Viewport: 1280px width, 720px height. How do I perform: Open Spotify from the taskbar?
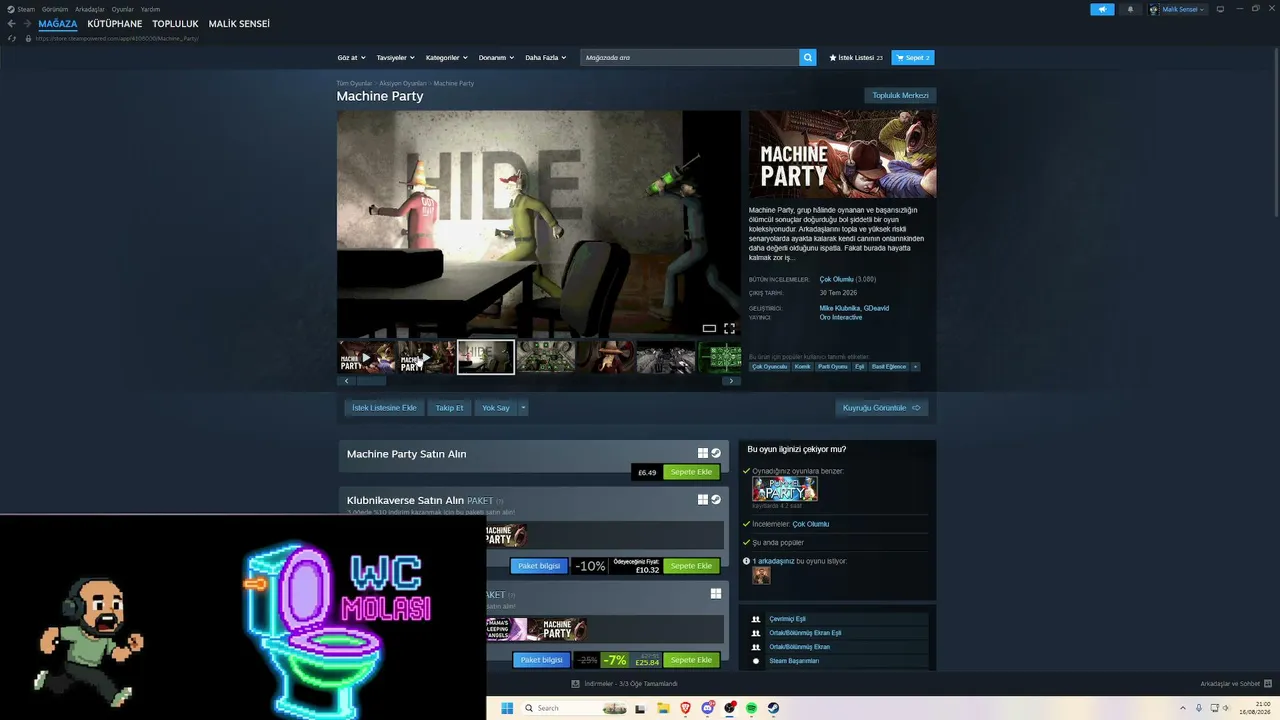[751, 708]
